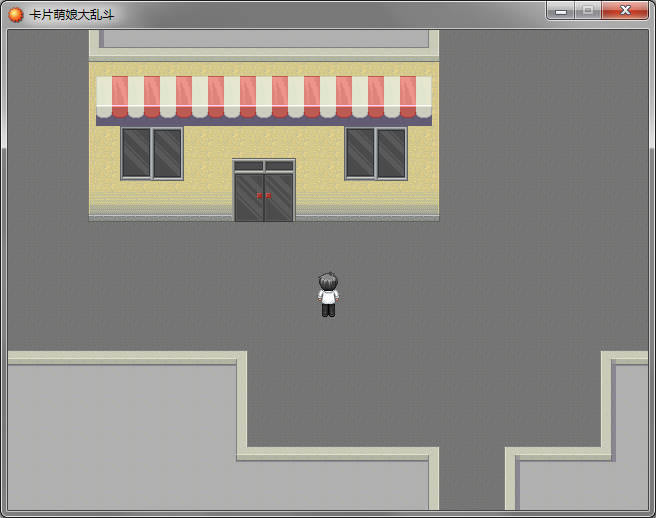Maximize the game window
656x518 pixels.
pyautogui.click(x=588, y=10)
